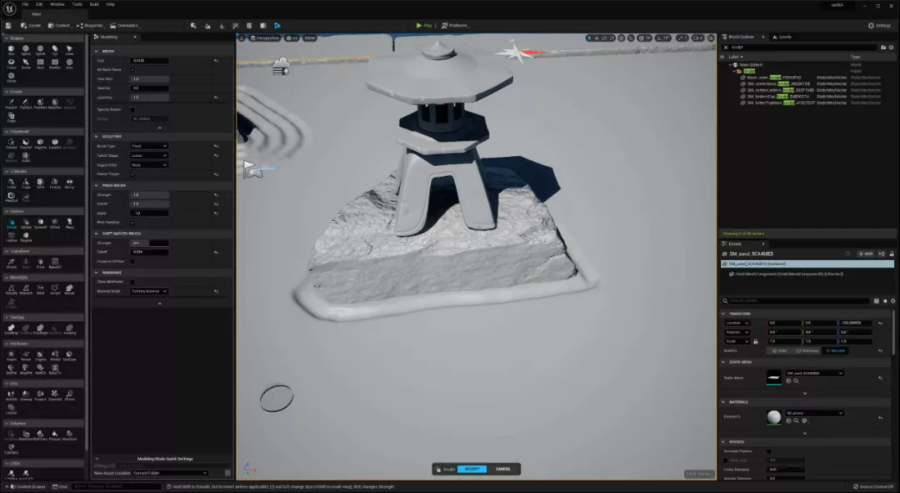
Task: Open the material Element 0 dropdown
Action: [x=814, y=413]
